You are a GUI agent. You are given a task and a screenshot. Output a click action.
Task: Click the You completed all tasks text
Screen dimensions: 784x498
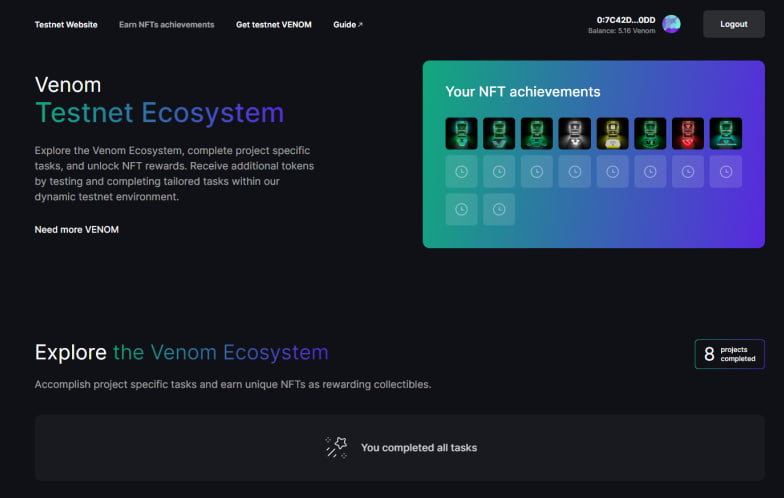[419, 448]
